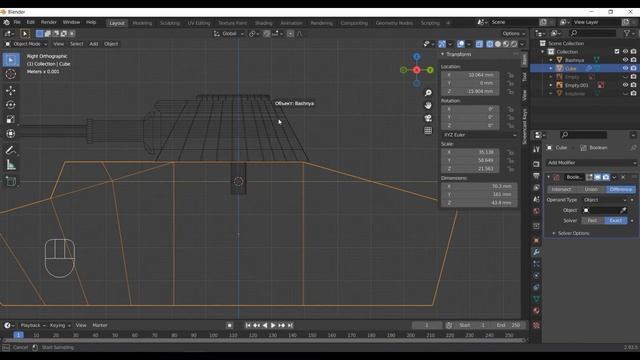The height and width of the screenshot is (360, 640).
Task: Open the Edit menu
Action: [31, 22]
